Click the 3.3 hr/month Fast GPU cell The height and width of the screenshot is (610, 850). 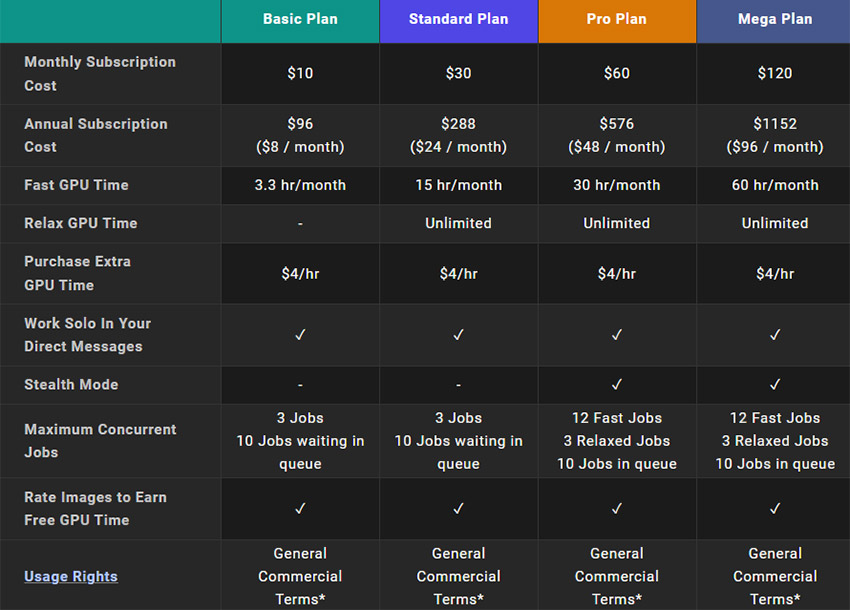click(x=300, y=185)
